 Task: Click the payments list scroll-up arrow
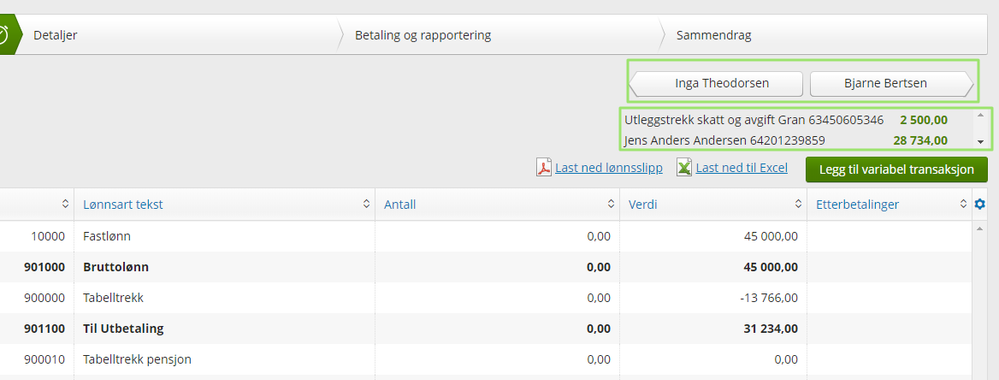pos(981,115)
